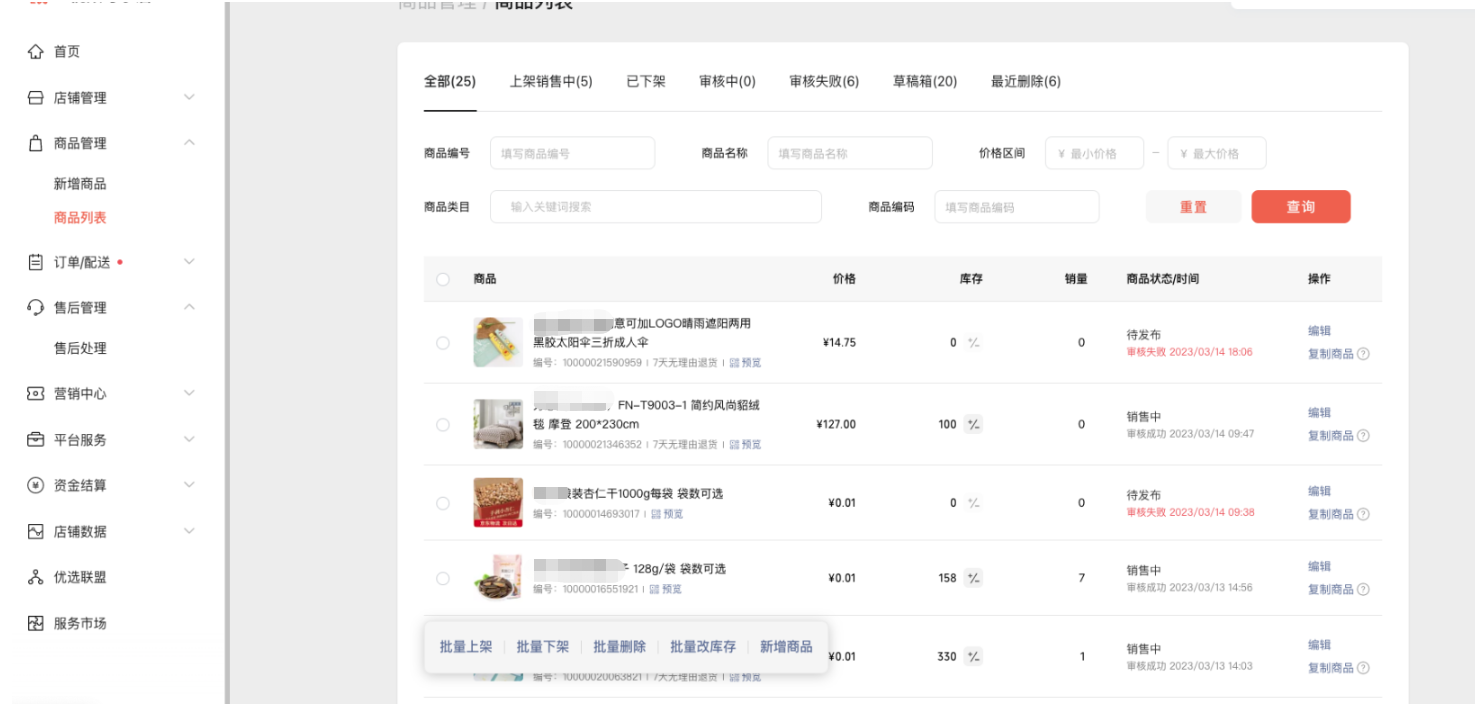
Task: Tick the checkbox for ¥14.75 umbrella product
Action: pyautogui.click(x=443, y=343)
